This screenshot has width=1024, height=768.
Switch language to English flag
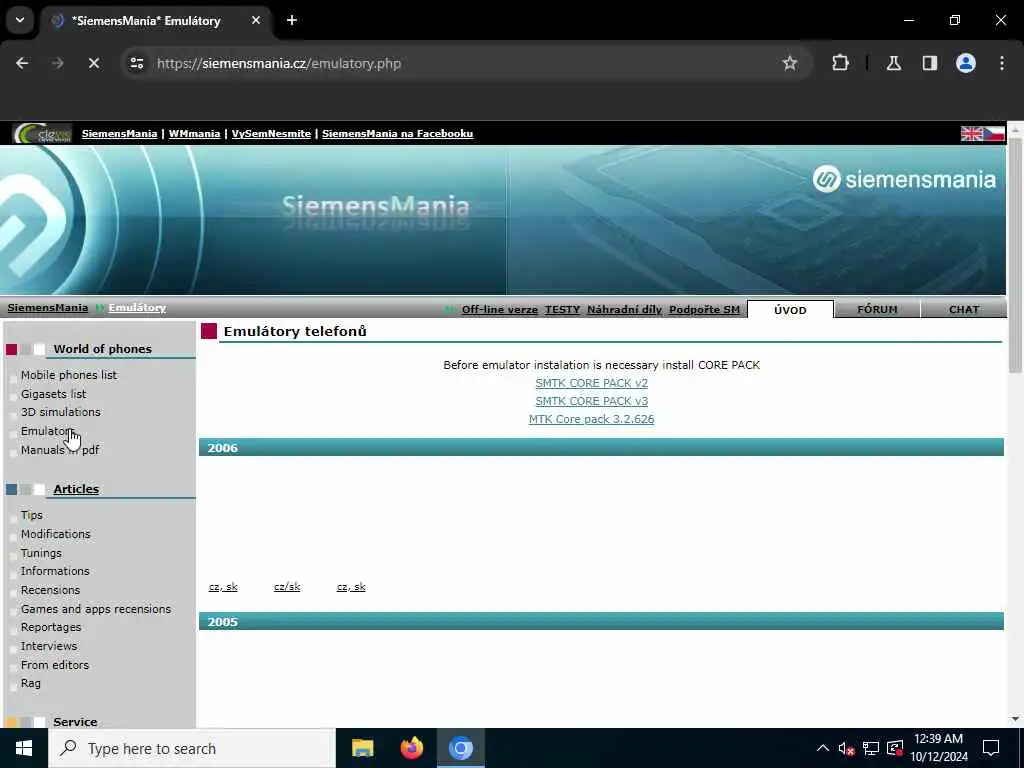pyautogui.click(x=971, y=133)
